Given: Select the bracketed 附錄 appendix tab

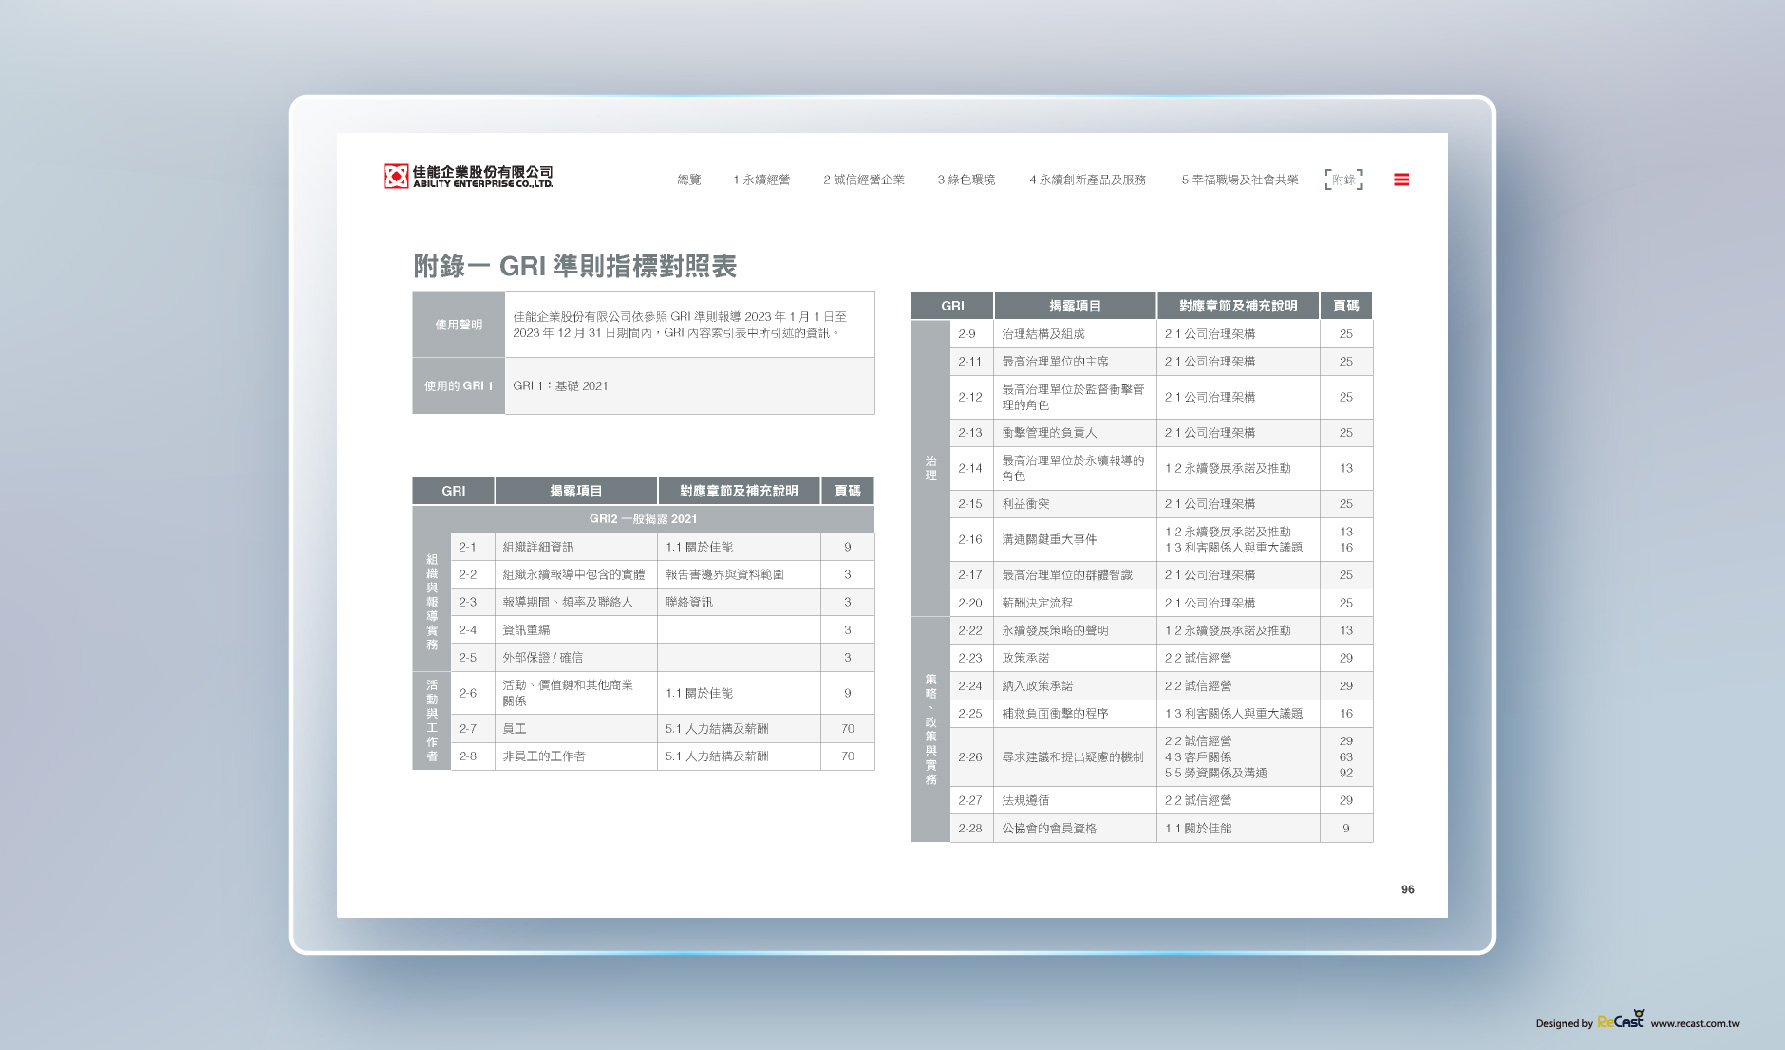Looking at the screenshot, I should point(1343,180).
